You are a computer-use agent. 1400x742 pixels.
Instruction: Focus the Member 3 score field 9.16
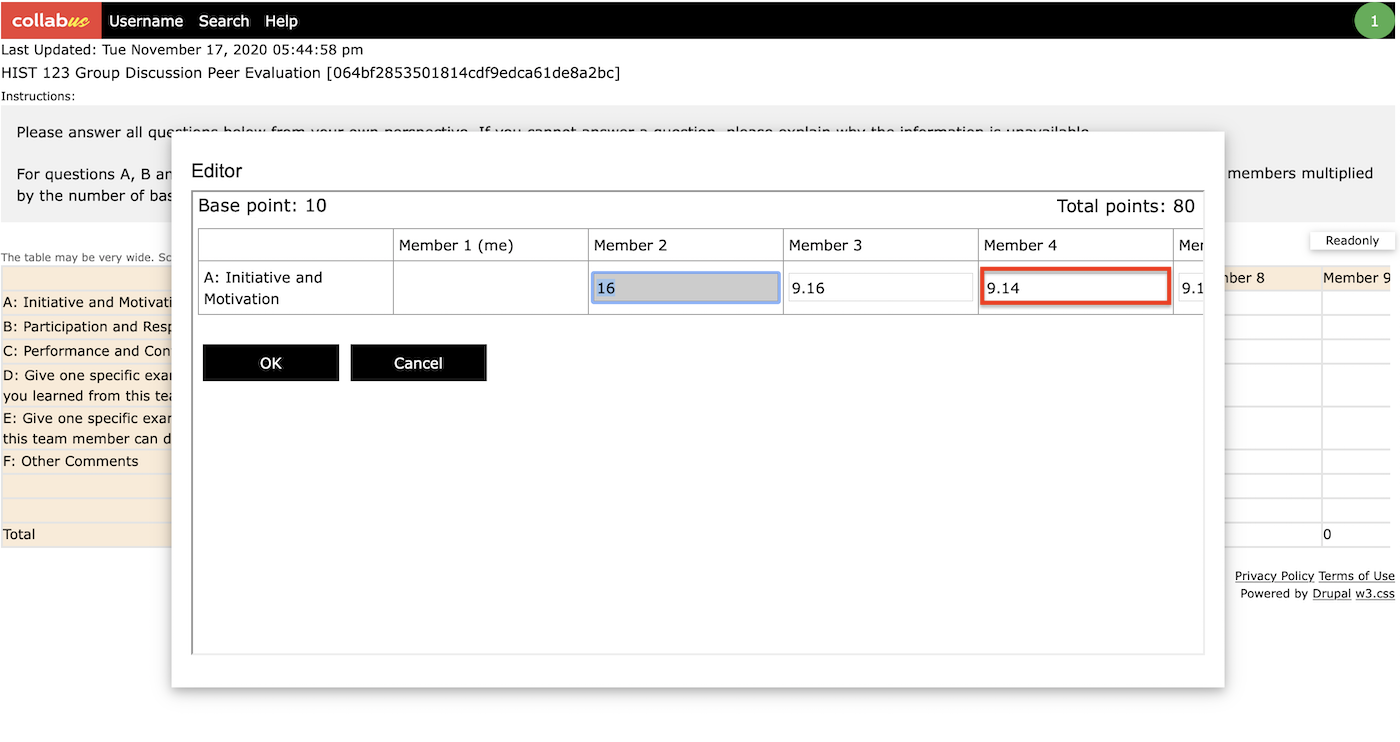coord(880,288)
